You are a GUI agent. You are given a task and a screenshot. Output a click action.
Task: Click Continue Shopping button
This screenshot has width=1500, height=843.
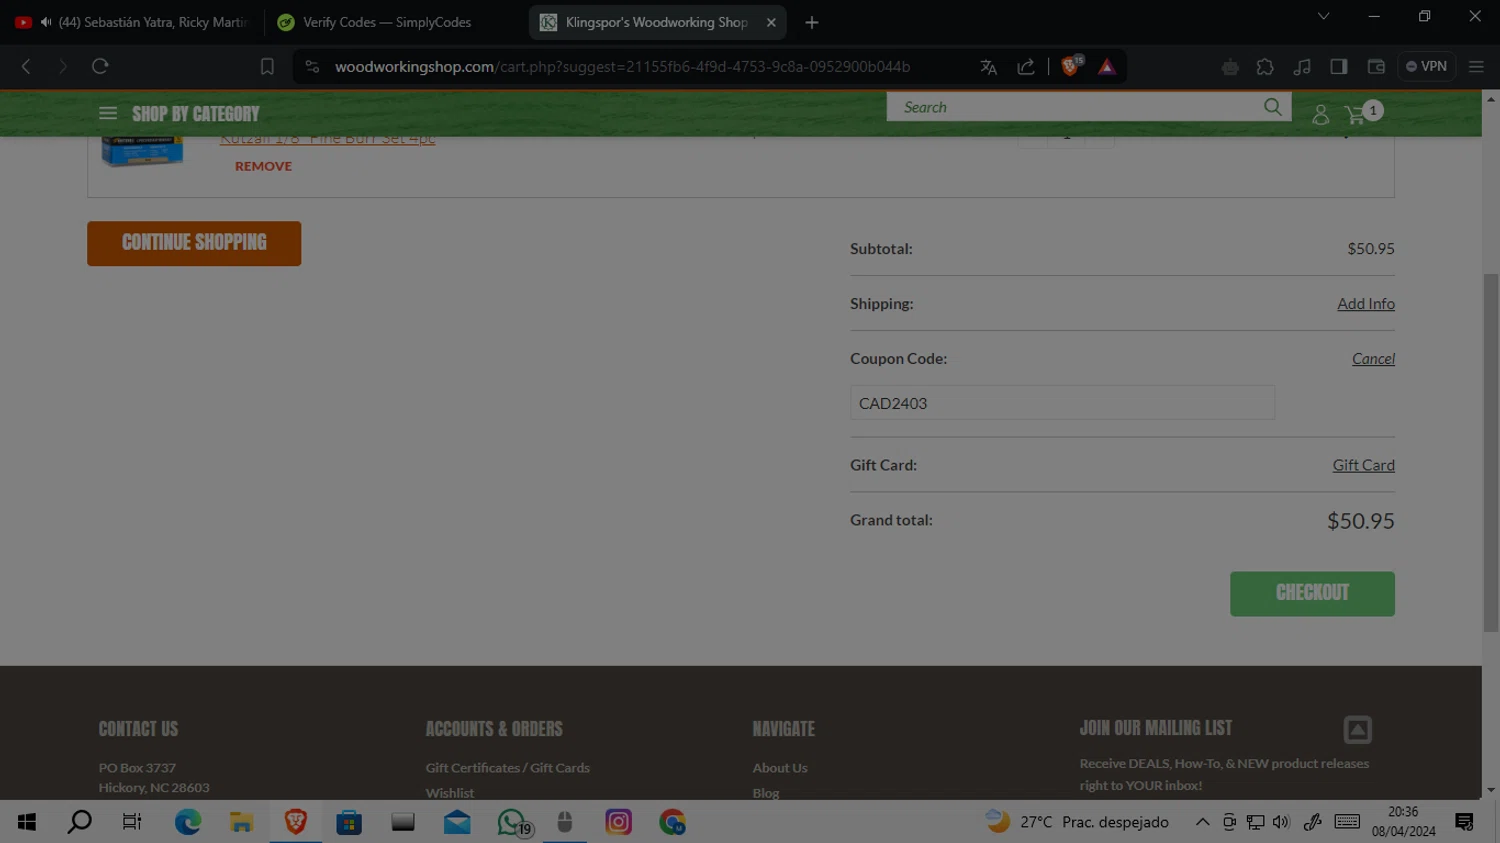(194, 243)
